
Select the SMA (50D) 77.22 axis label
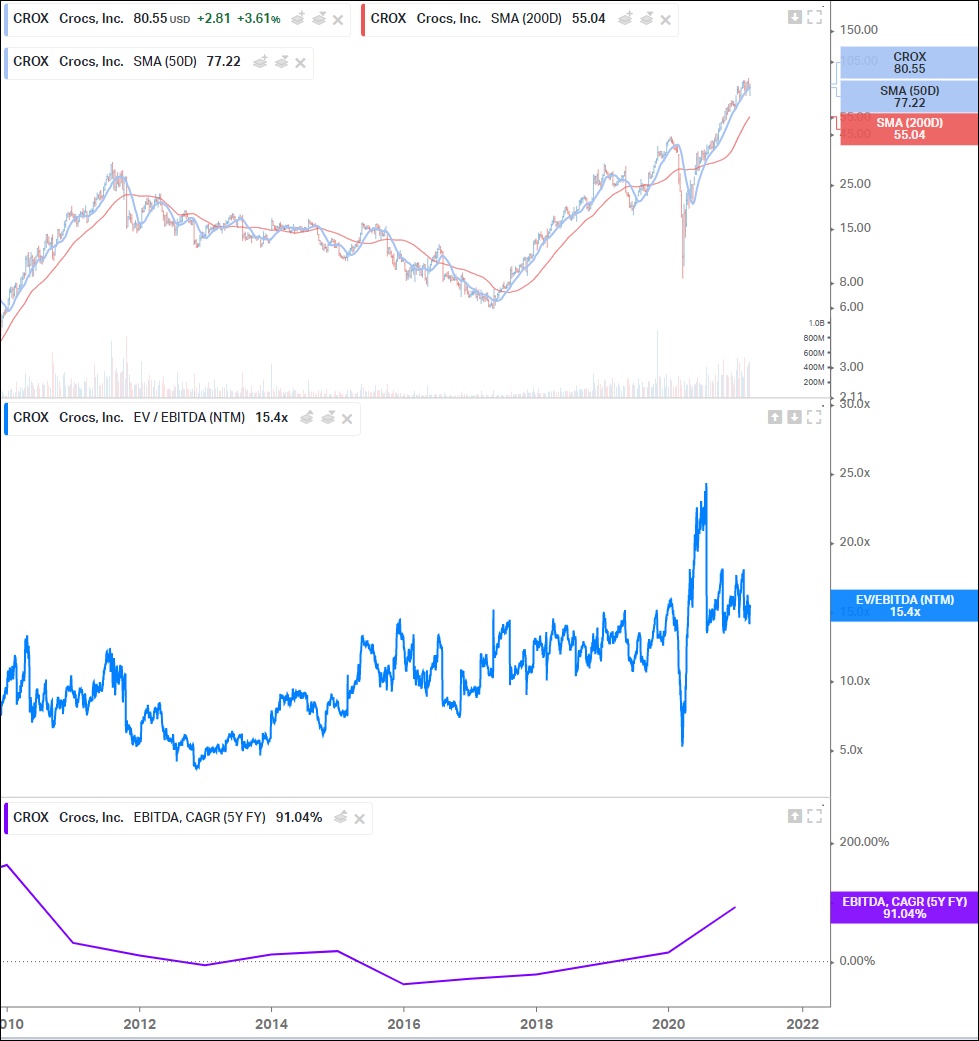[909, 97]
